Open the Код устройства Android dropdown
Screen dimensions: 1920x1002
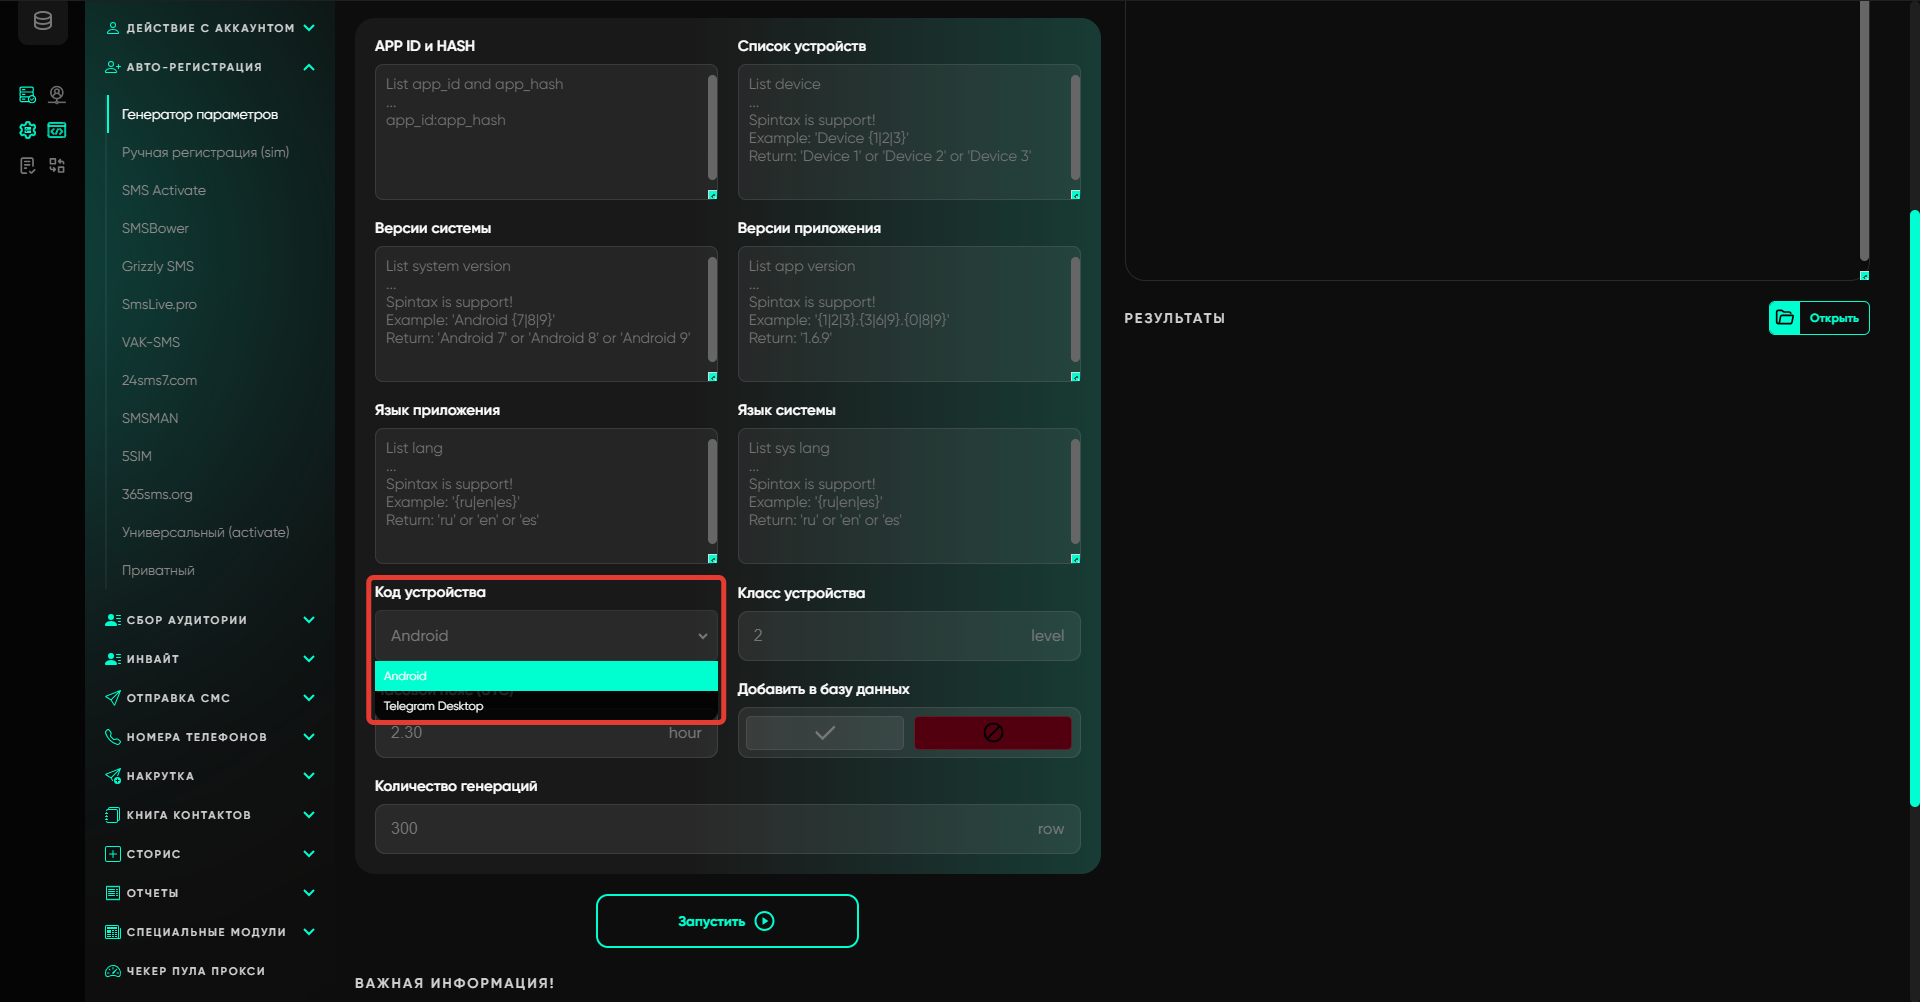pos(546,636)
